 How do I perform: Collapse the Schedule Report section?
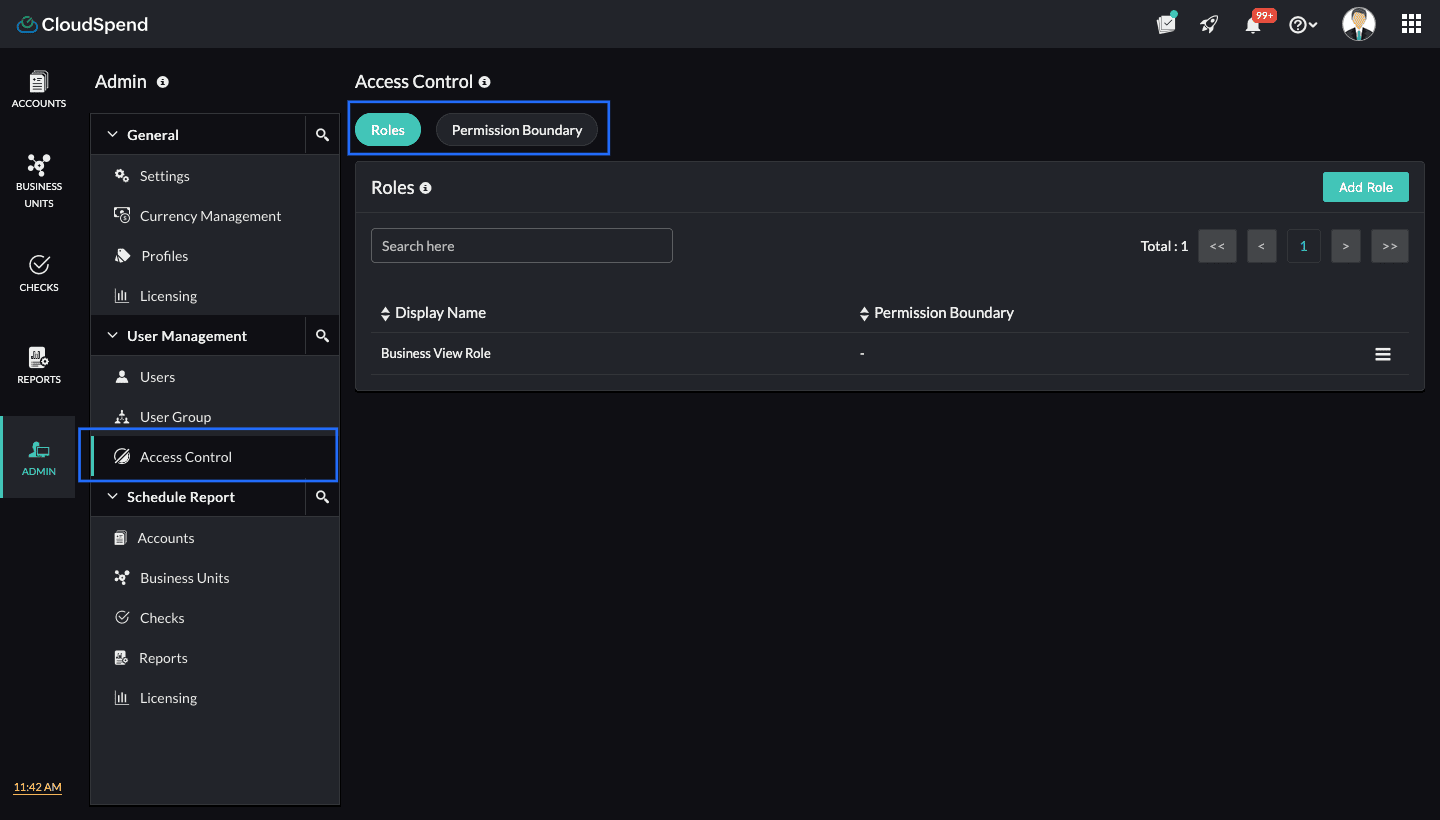[x=113, y=497]
